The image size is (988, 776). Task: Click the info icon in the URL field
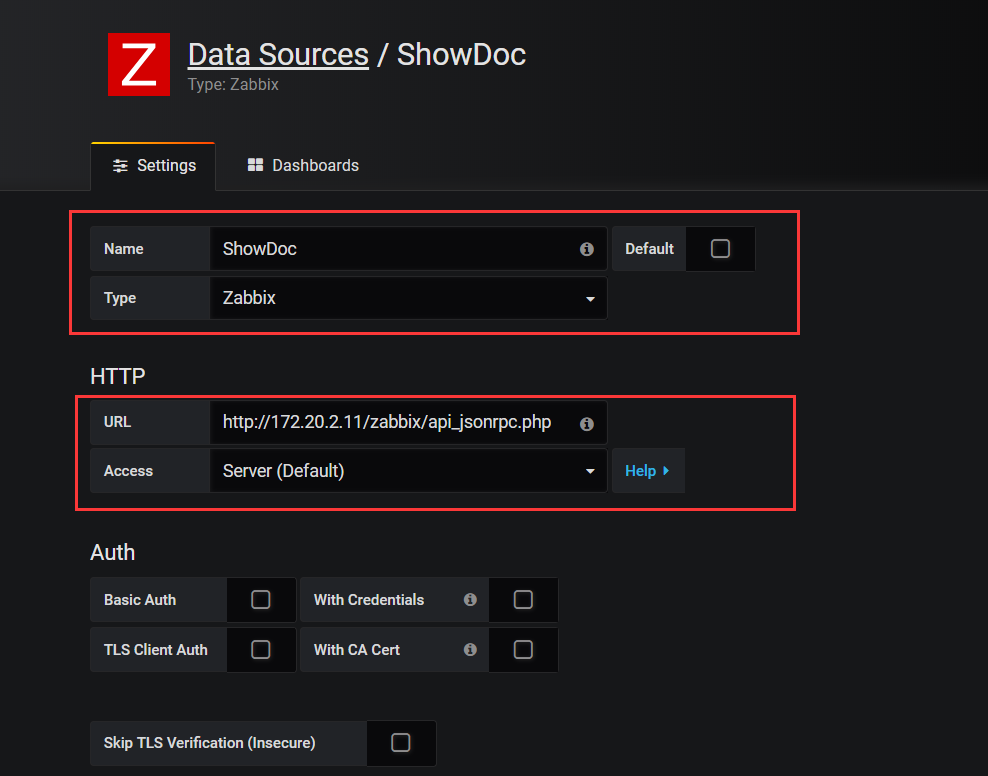[x=587, y=424]
